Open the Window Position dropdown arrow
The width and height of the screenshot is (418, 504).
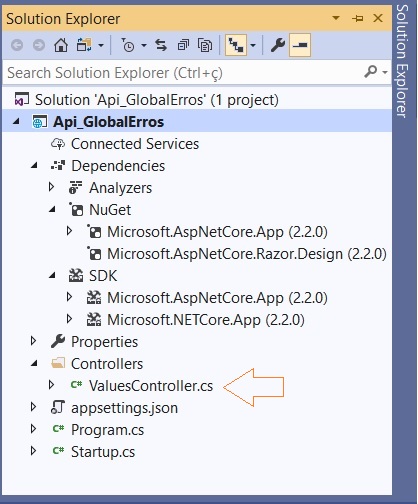[x=336, y=18]
